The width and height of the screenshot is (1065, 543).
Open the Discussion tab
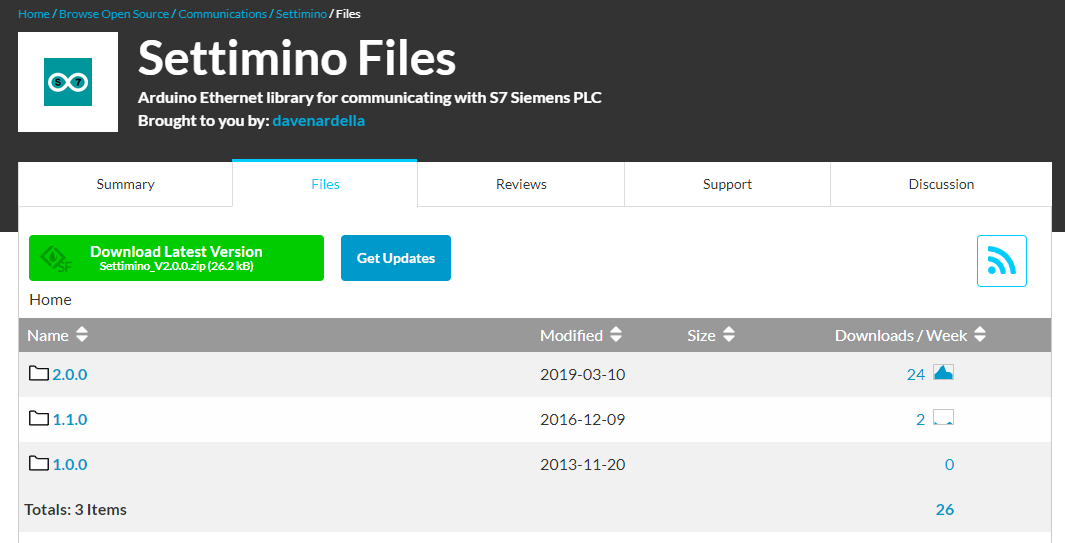click(x=941, y=184)
